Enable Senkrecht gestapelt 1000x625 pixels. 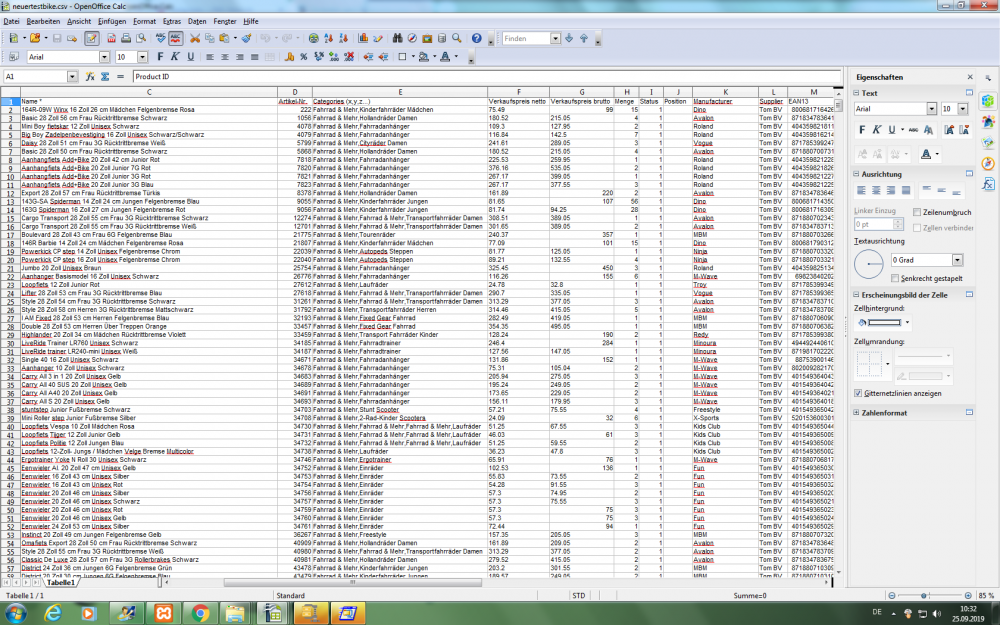(x=895, y=277)
